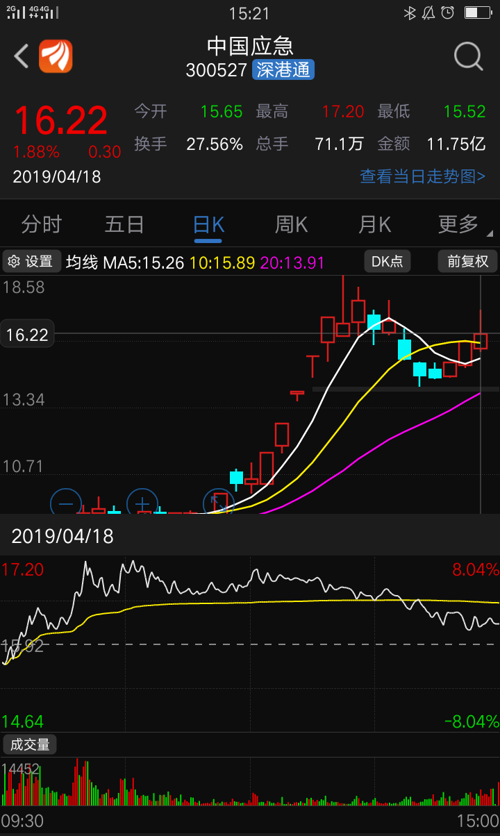500x836 pixels.
Task: Tap the 金额 11.75亿 value
Action: click(456, 144)
